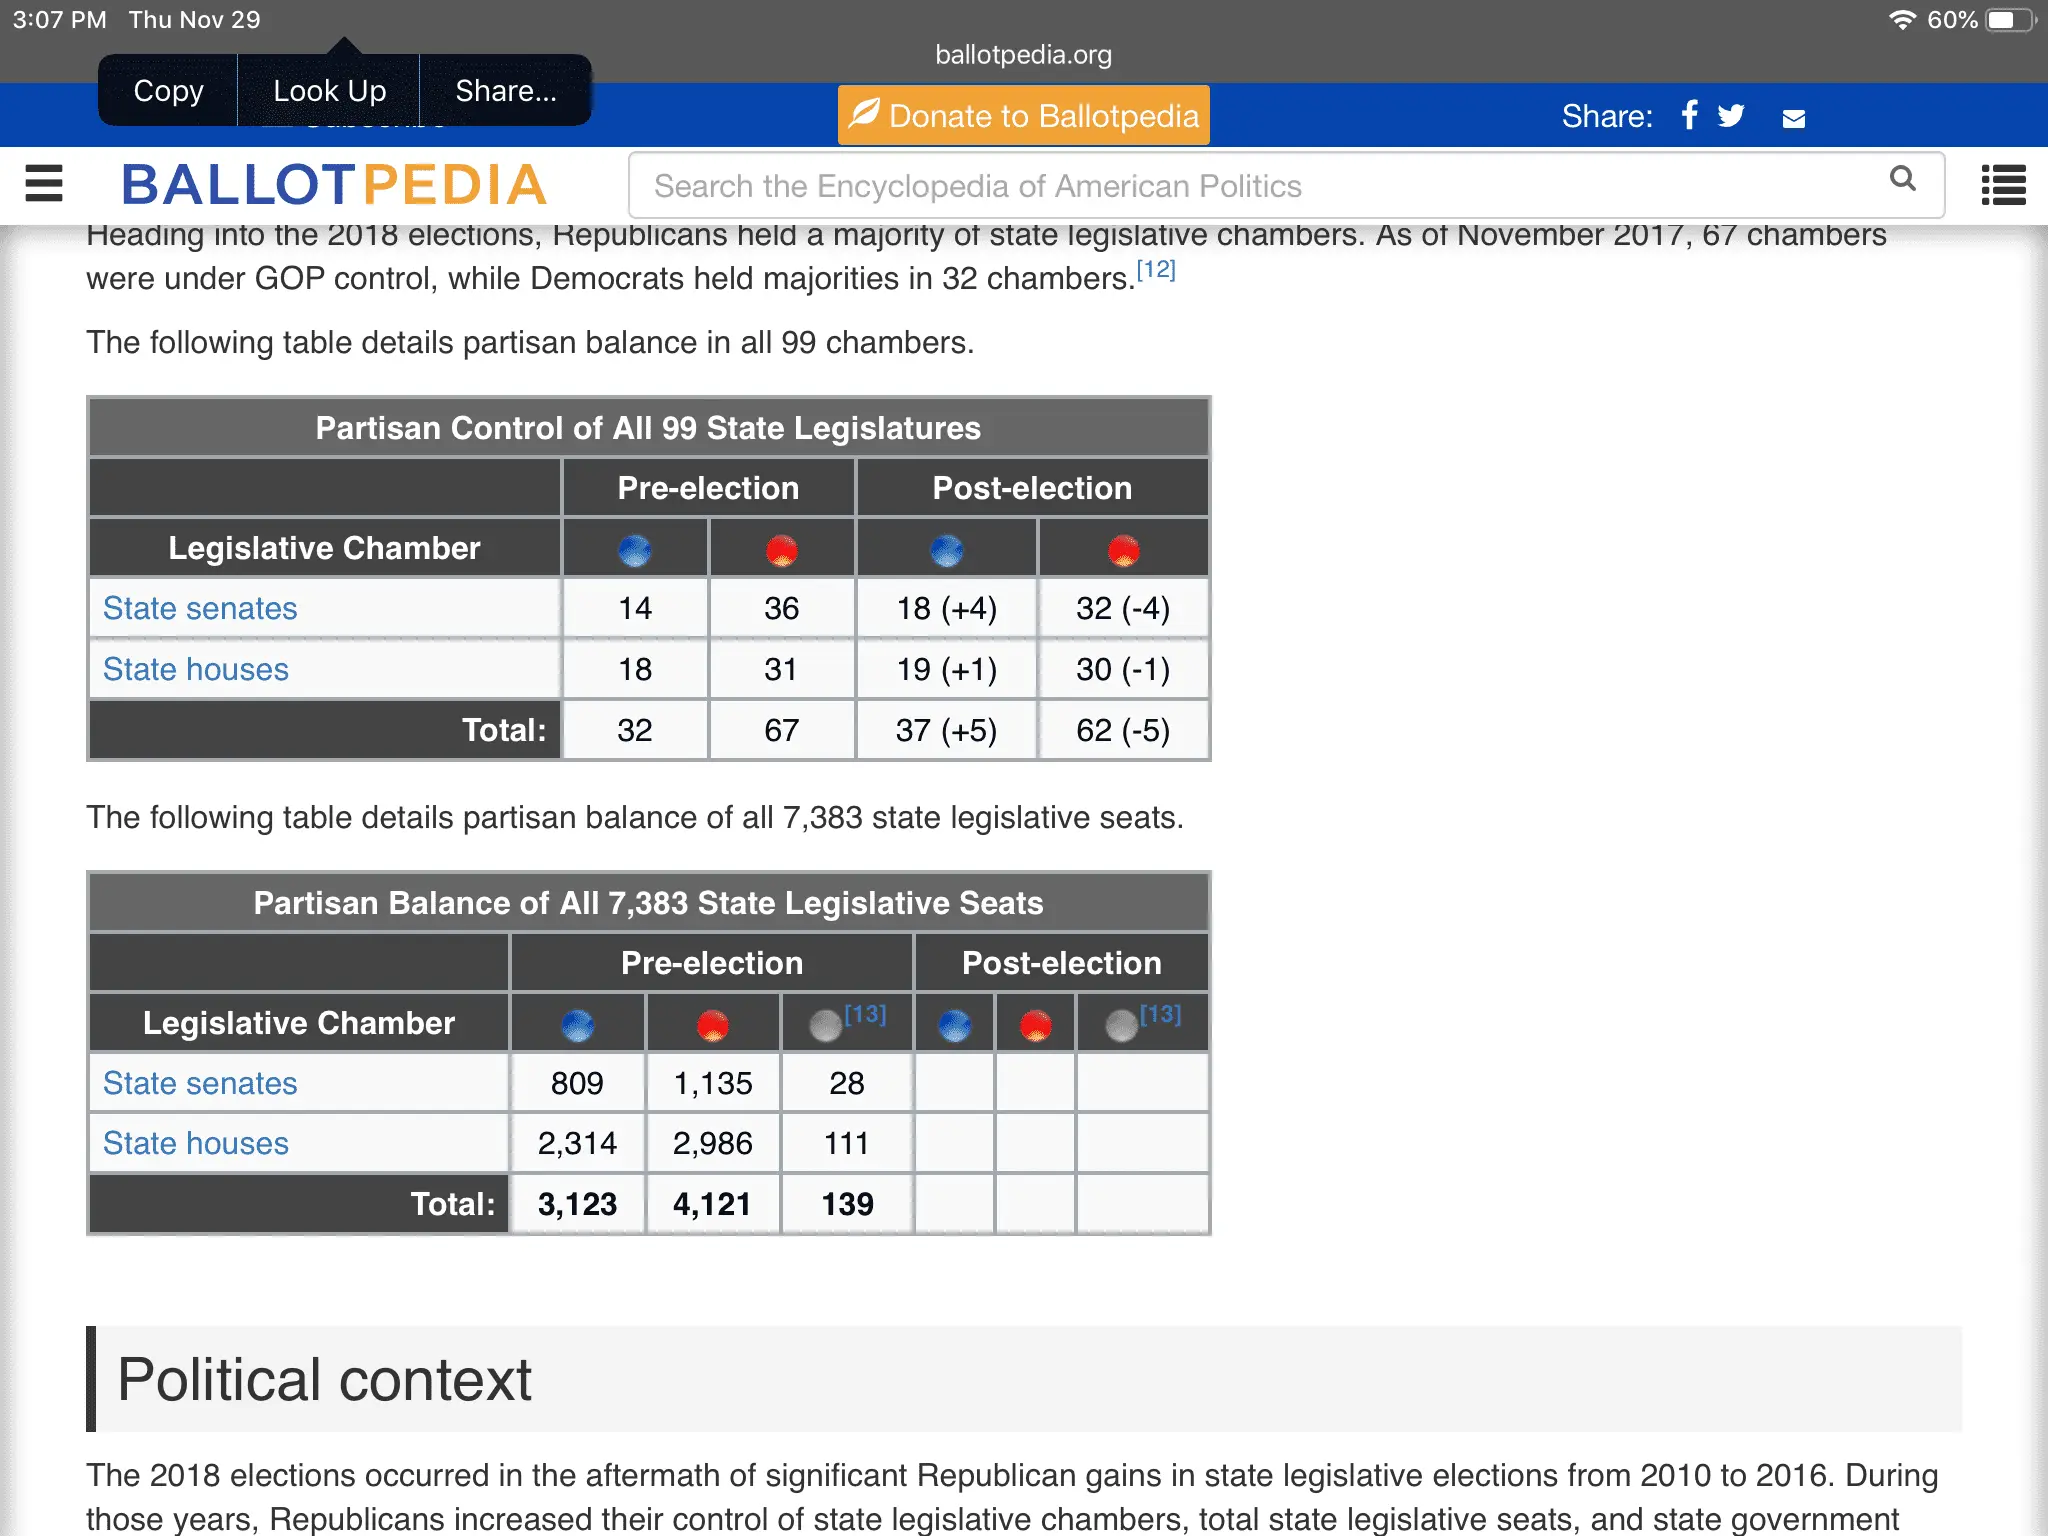Viewport: 2048px width, 1536px height.
Task: Open the hamburger menu on the left
Action: pyautogui.click(x=44, y=184)
